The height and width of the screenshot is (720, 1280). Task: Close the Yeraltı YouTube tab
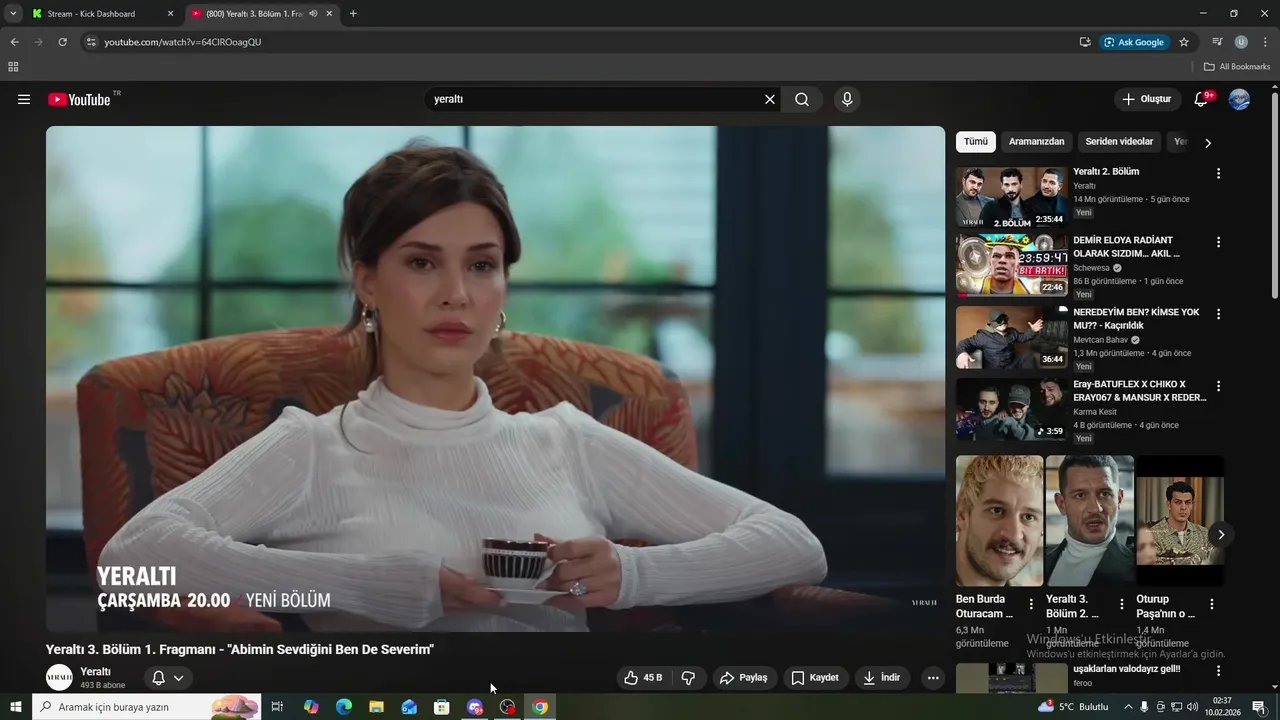coord(329,14)
